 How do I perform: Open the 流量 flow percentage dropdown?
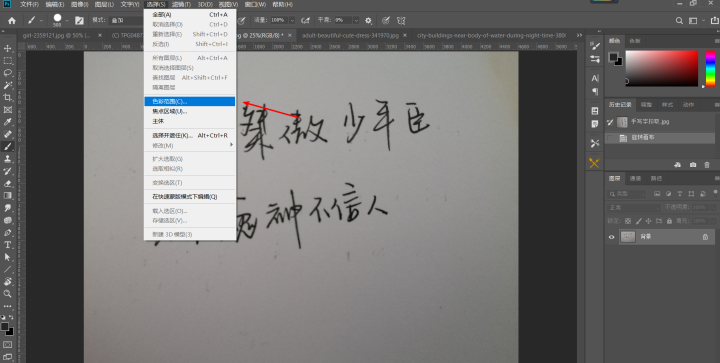[x=292, y=20]
